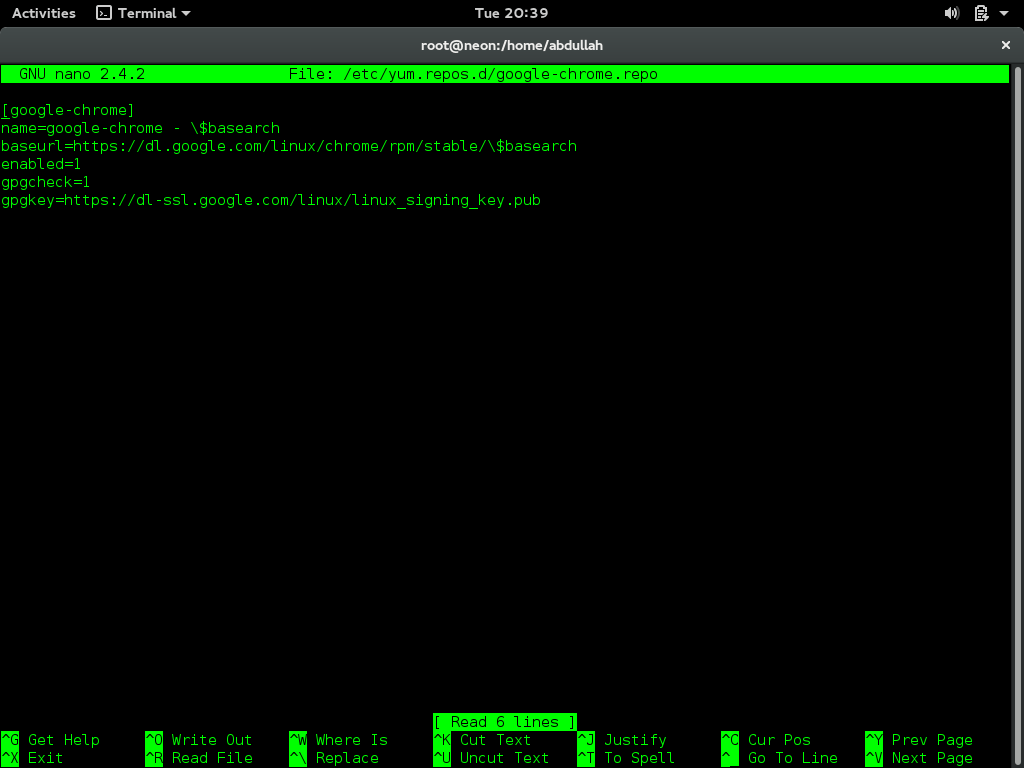Click the ^K Cut Text shortcut
Image resolution: width=1024 pixels, height=768 pixels.
coord(482,740)
